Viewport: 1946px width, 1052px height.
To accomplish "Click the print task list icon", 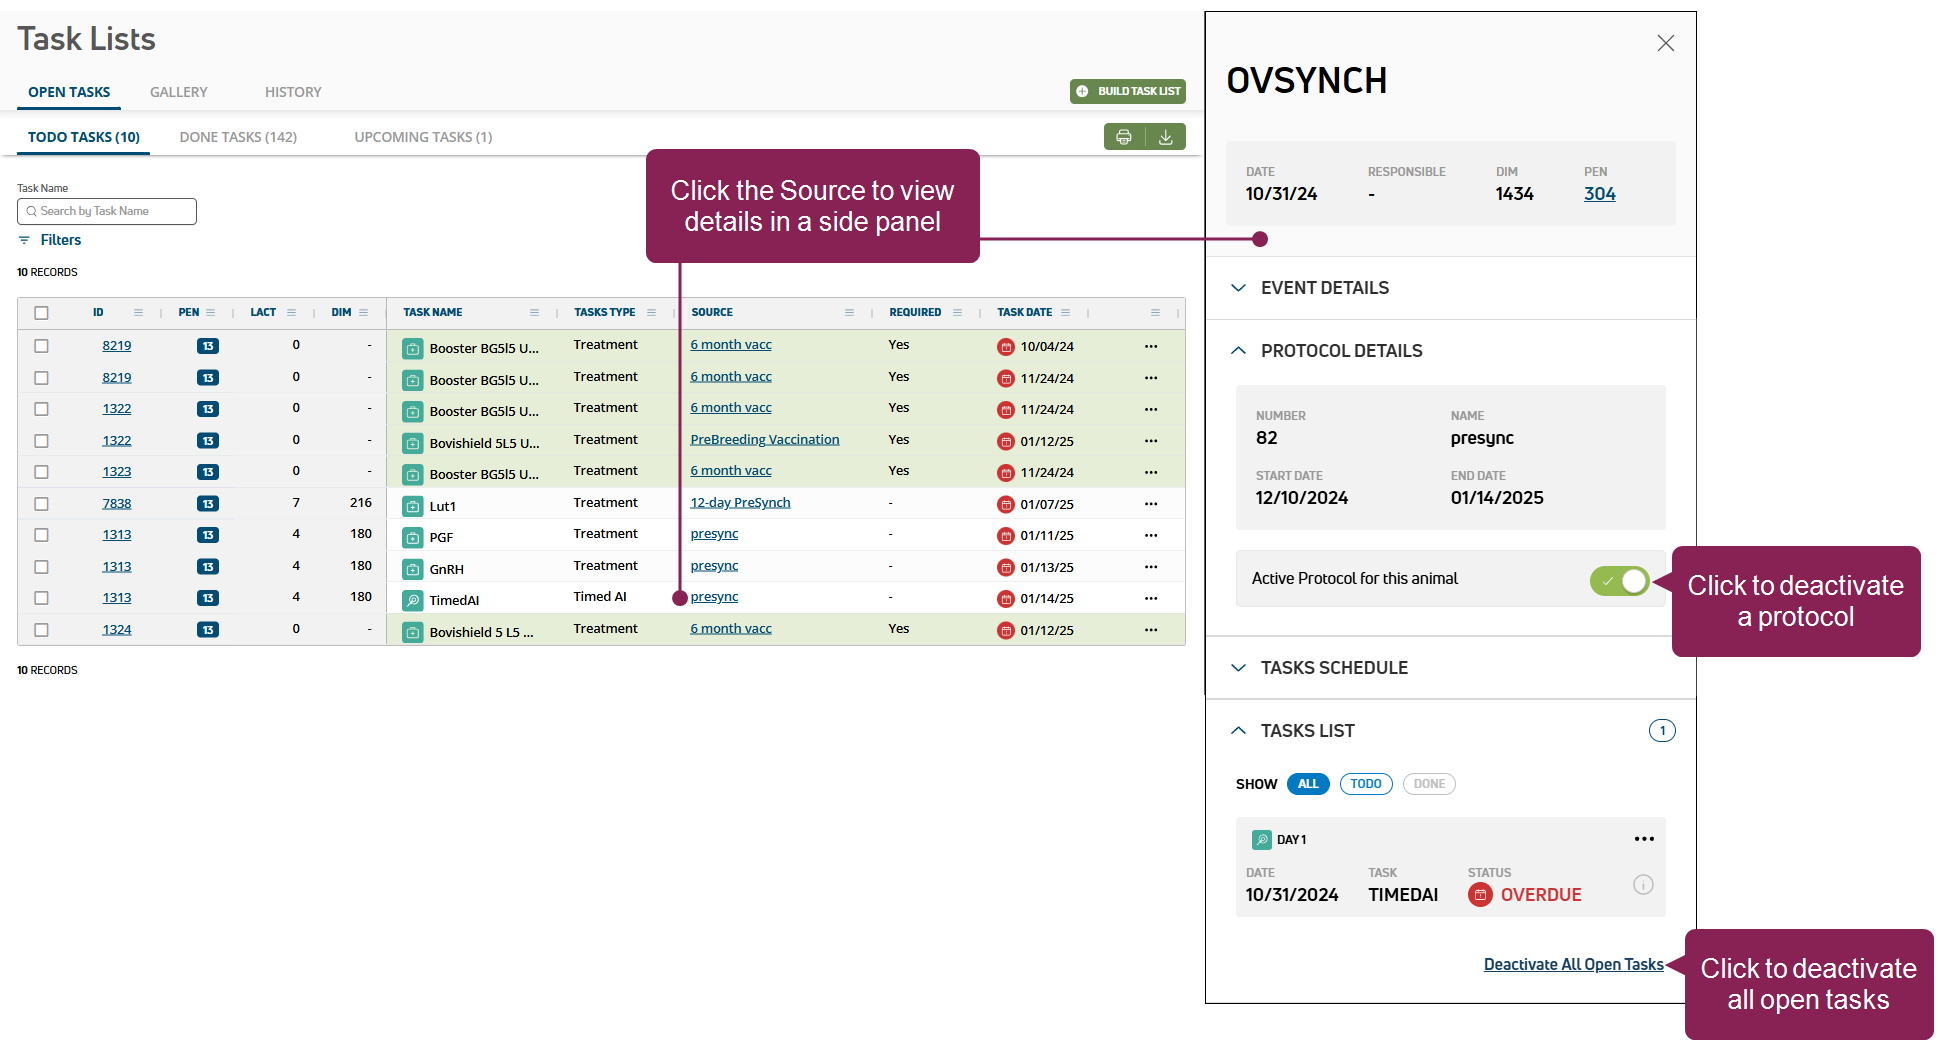I will tap(1124, 137).
